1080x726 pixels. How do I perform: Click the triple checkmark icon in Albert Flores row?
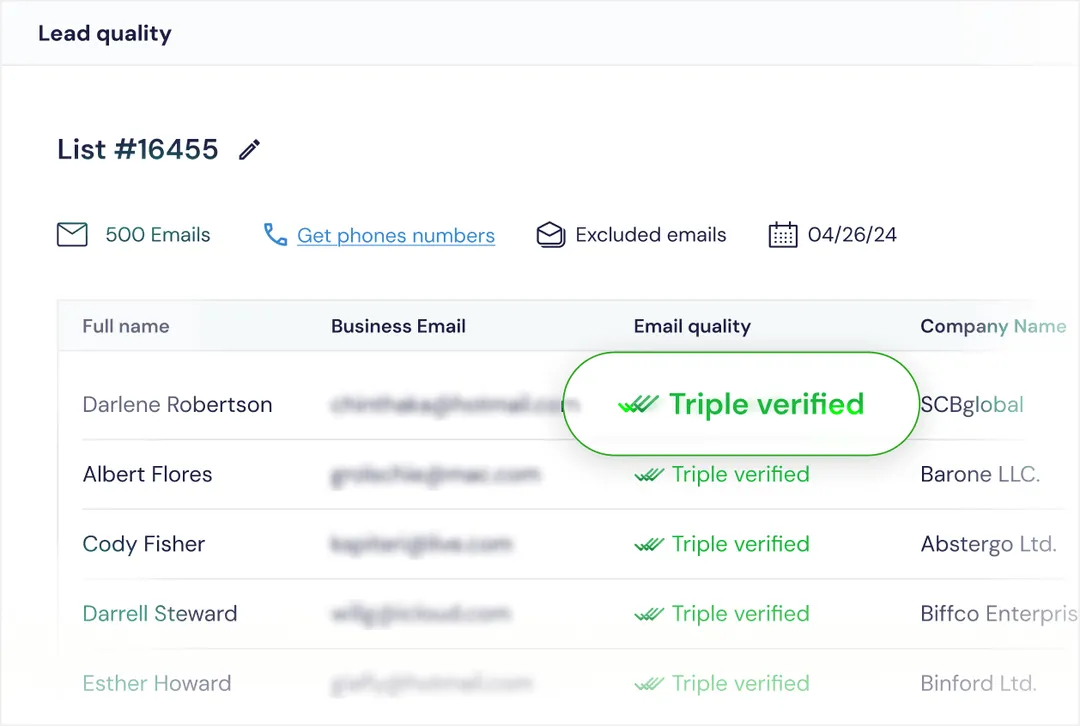649,475
